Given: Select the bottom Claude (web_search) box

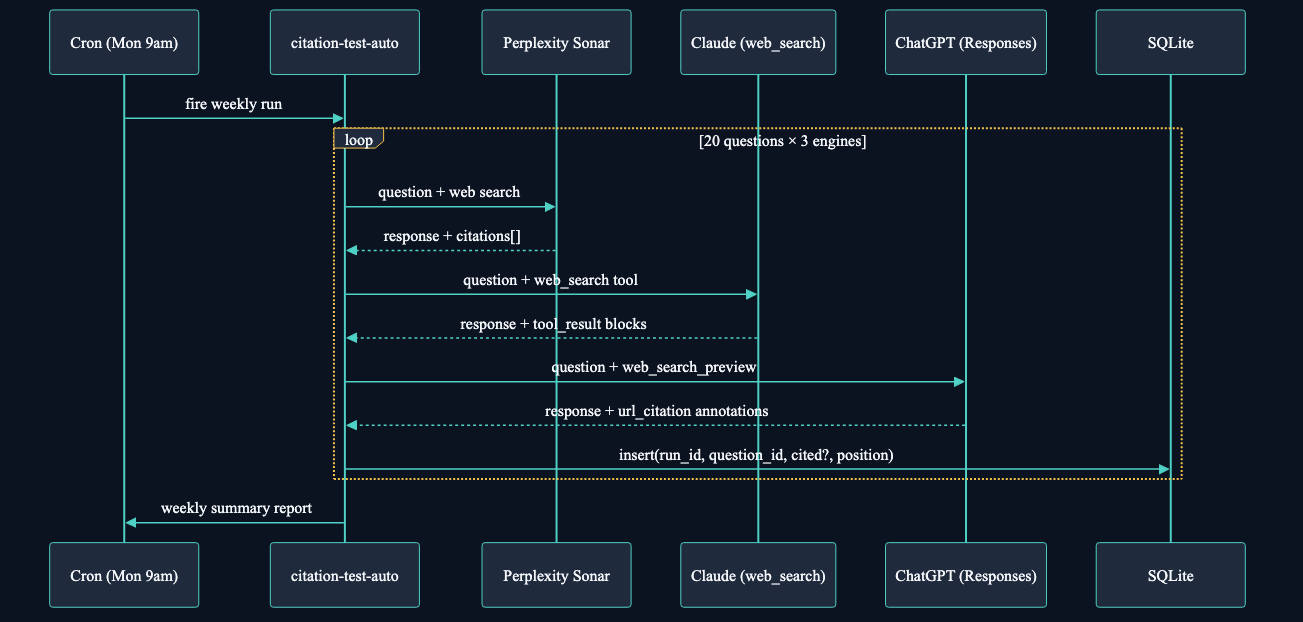Looking at the screenshot, I should click(x=758, y=575).
